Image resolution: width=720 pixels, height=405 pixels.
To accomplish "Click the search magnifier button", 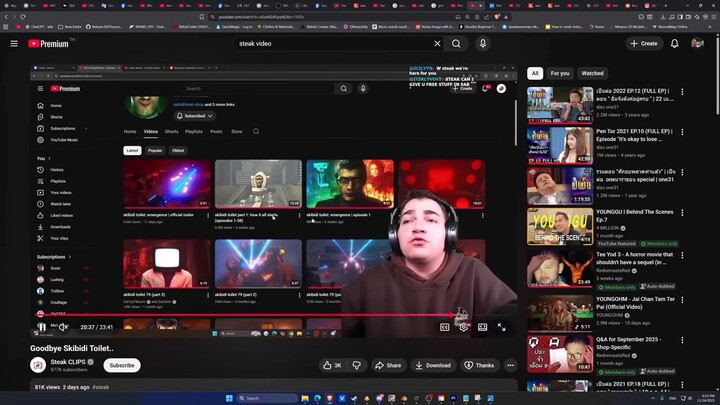I will [456, 44].
